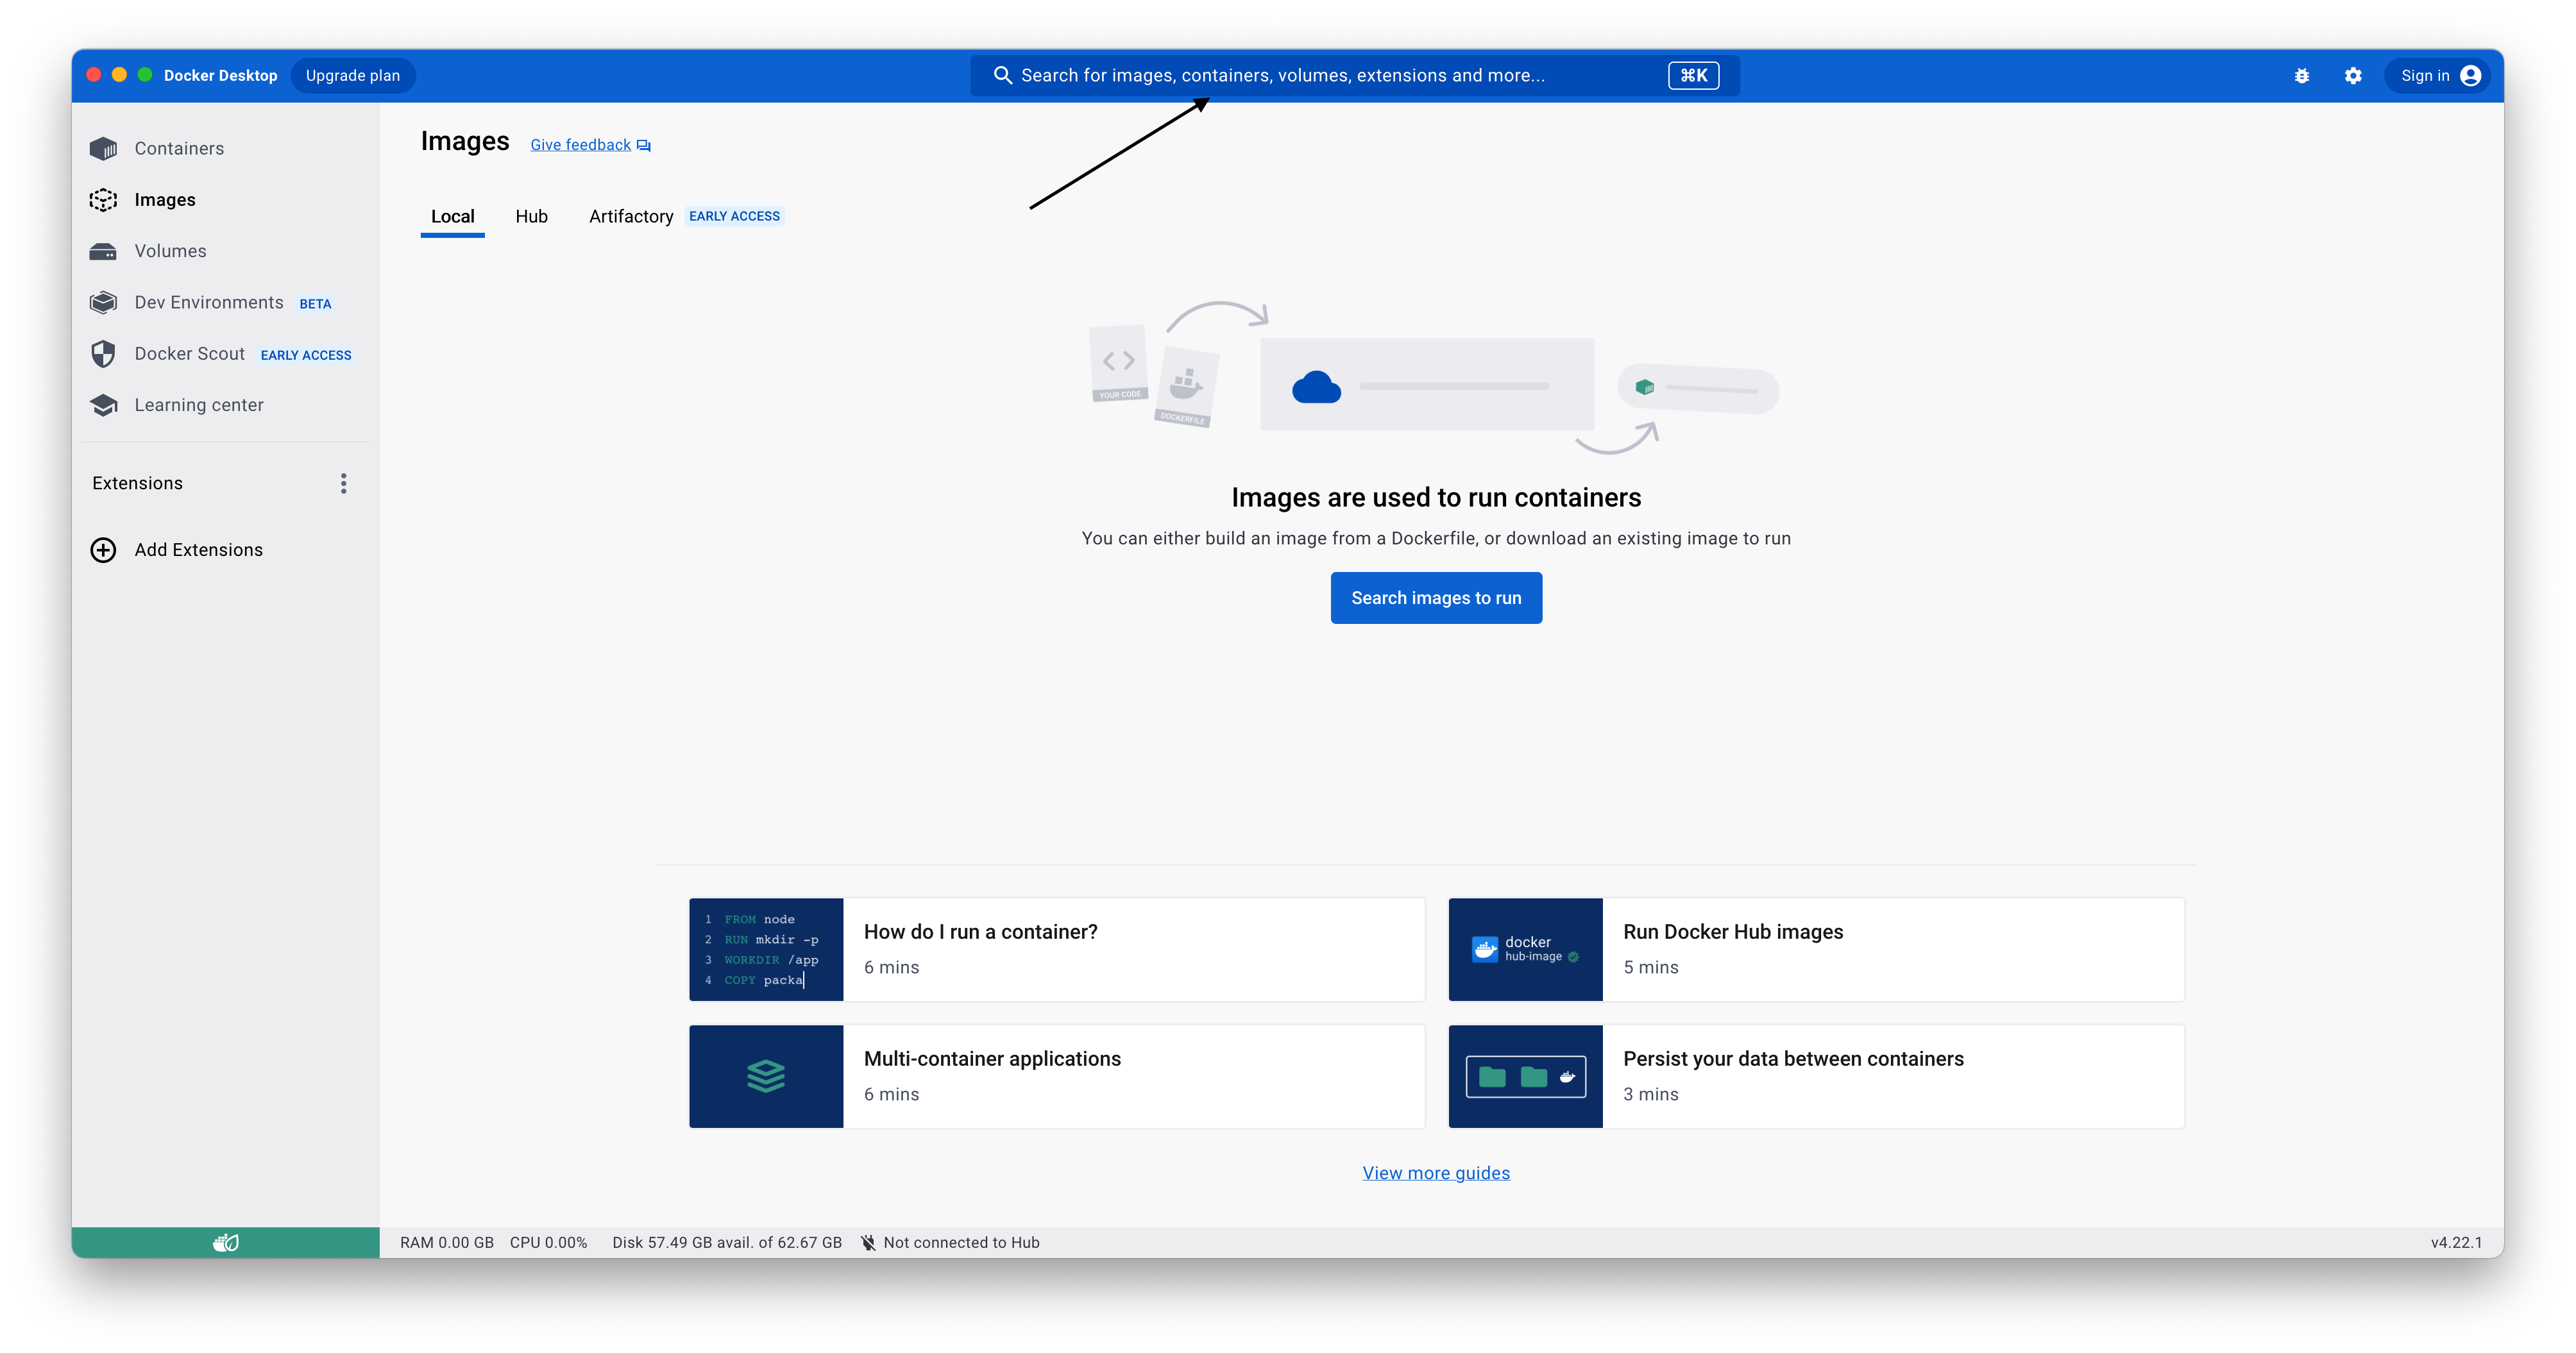This screenshot has height=1353, width=2576.
Task: Switch to the Hub tab
Action: pyautogui.click(x=531, y=217)
